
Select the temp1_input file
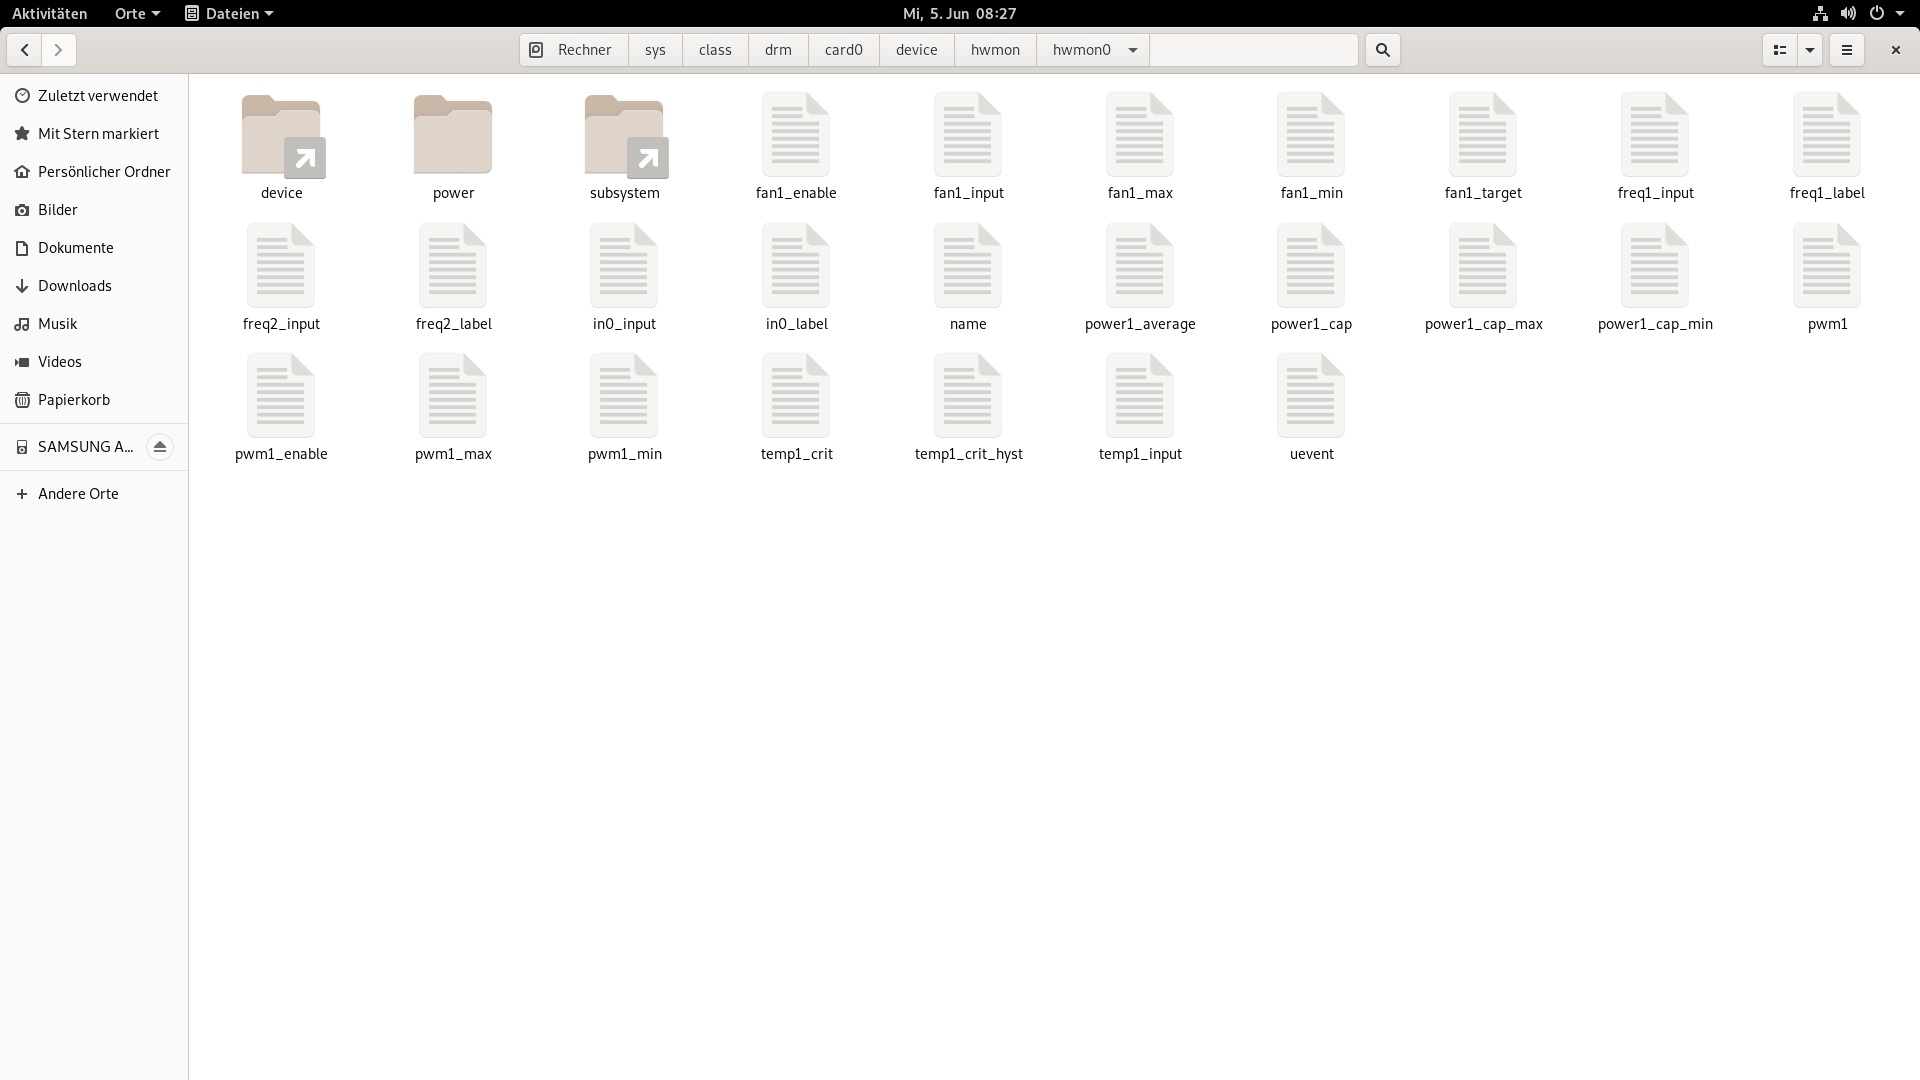click(x=1139, y=406)
